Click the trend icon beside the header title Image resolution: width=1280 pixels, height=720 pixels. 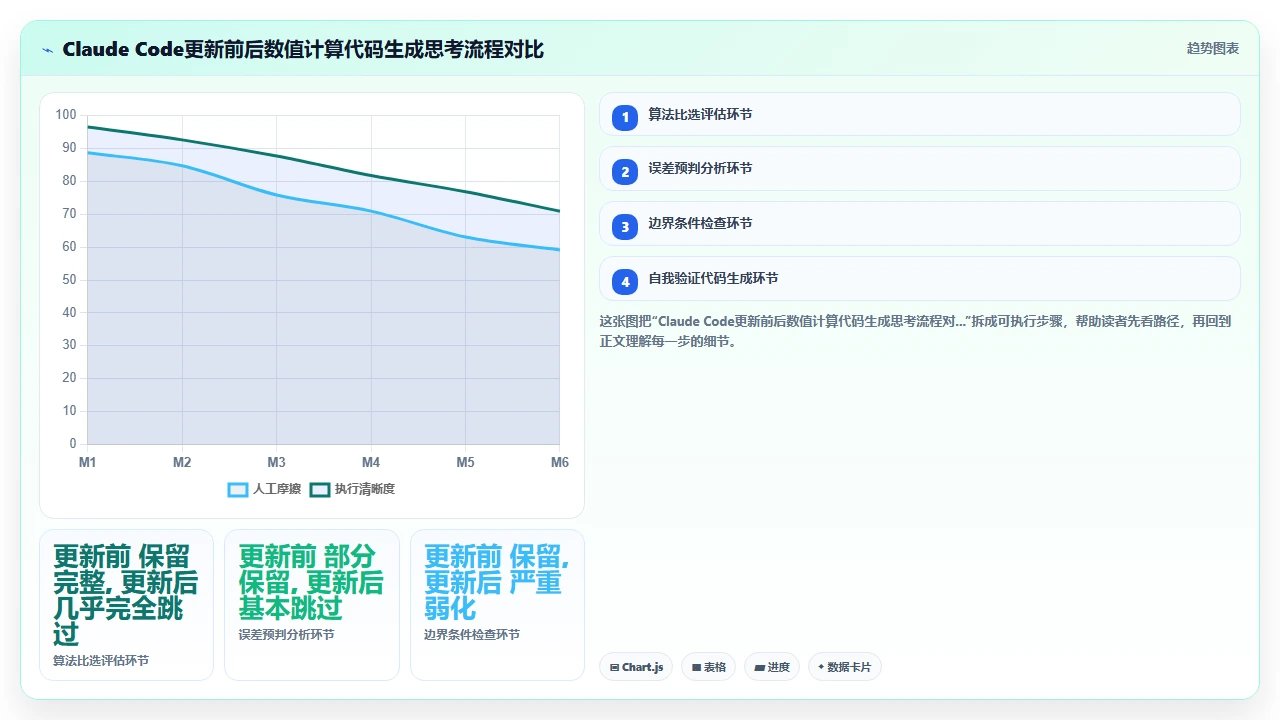[47, 50]
